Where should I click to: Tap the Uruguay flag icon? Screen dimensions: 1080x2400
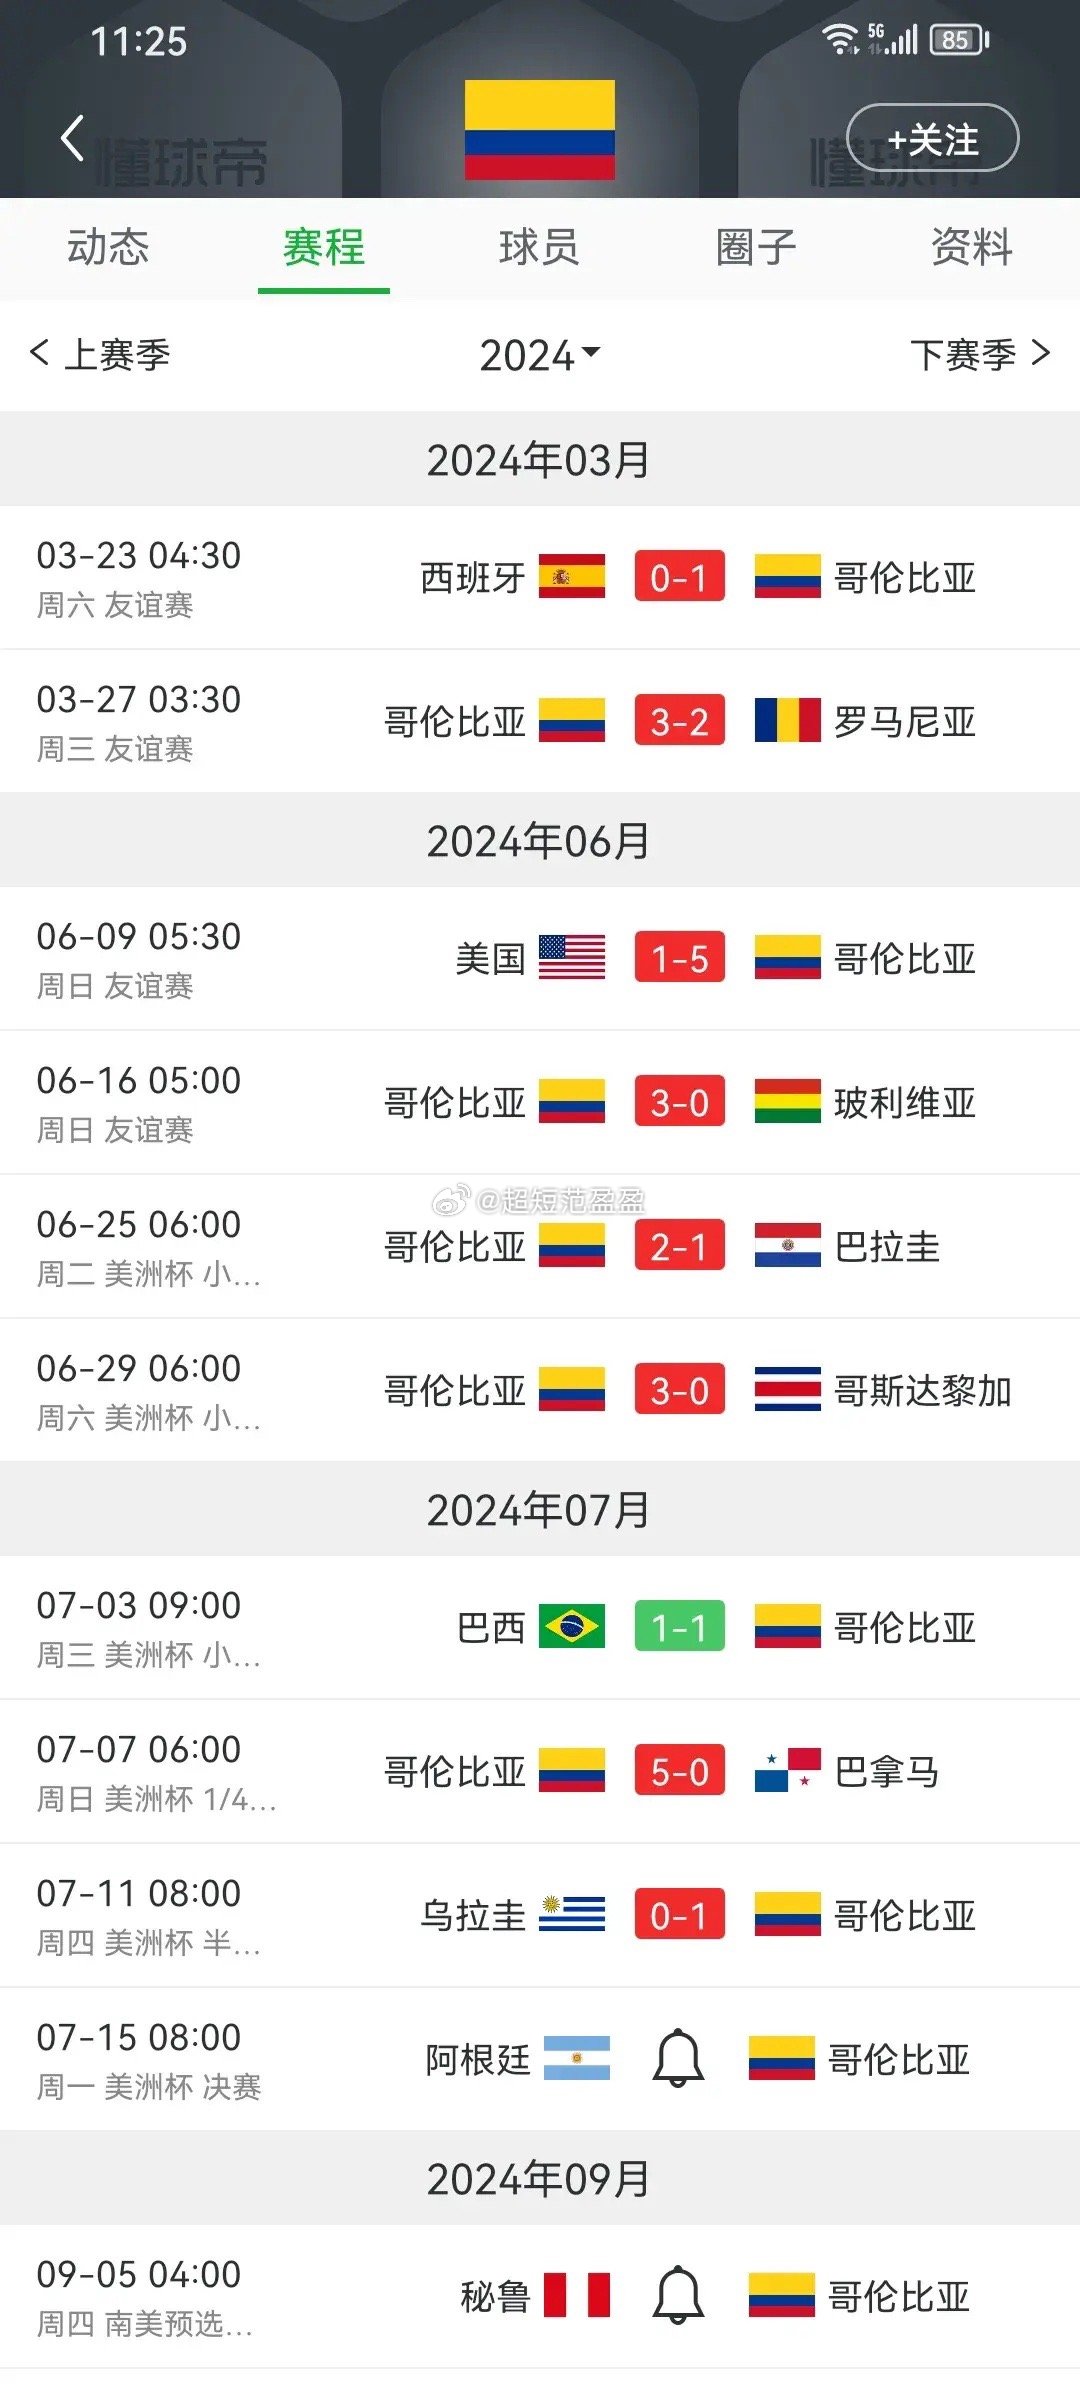pos(572,1914)
